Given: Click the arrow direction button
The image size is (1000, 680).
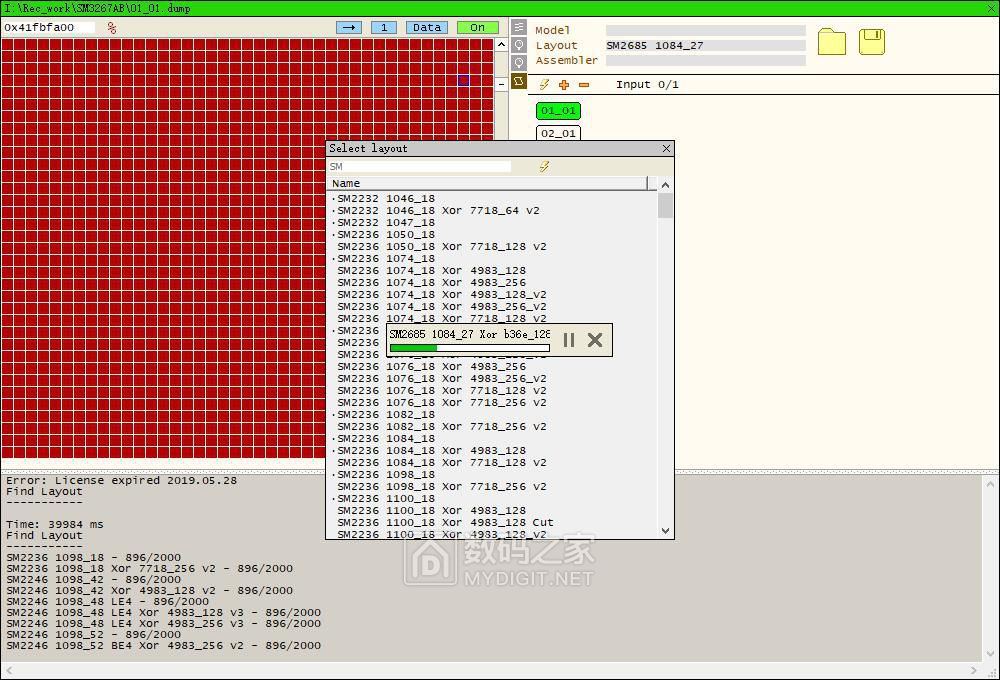Looking at the screenshot, I should pyautogui.click(x=349, y=27).
